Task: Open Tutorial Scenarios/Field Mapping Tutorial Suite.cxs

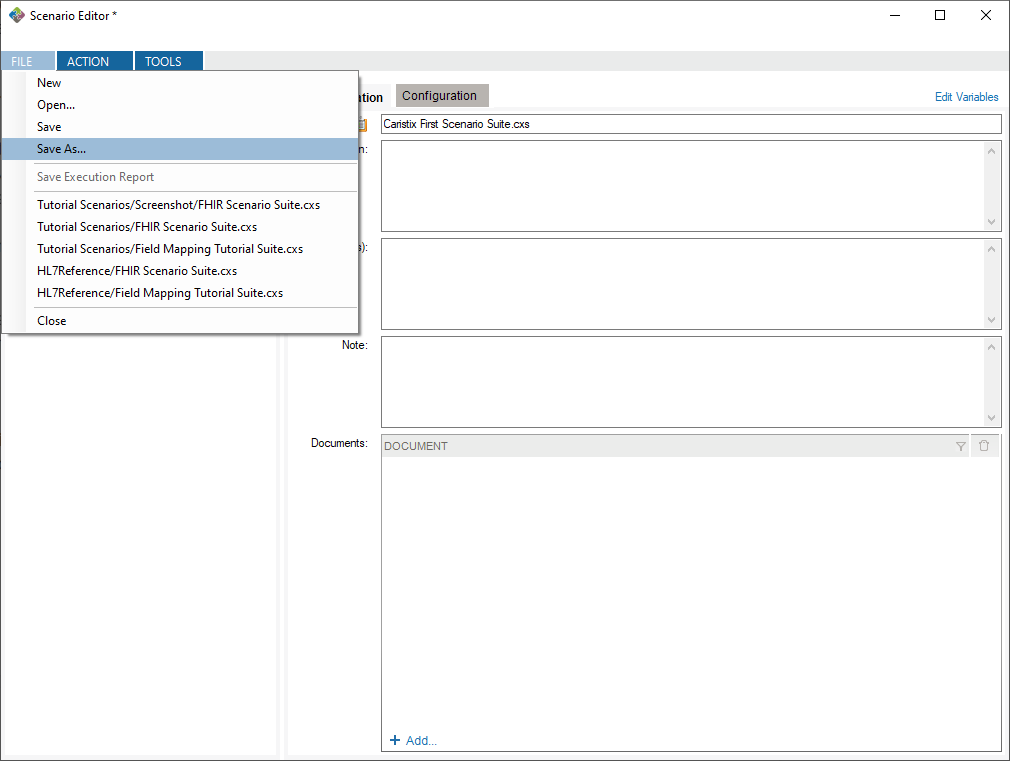Action: (169, 248)
